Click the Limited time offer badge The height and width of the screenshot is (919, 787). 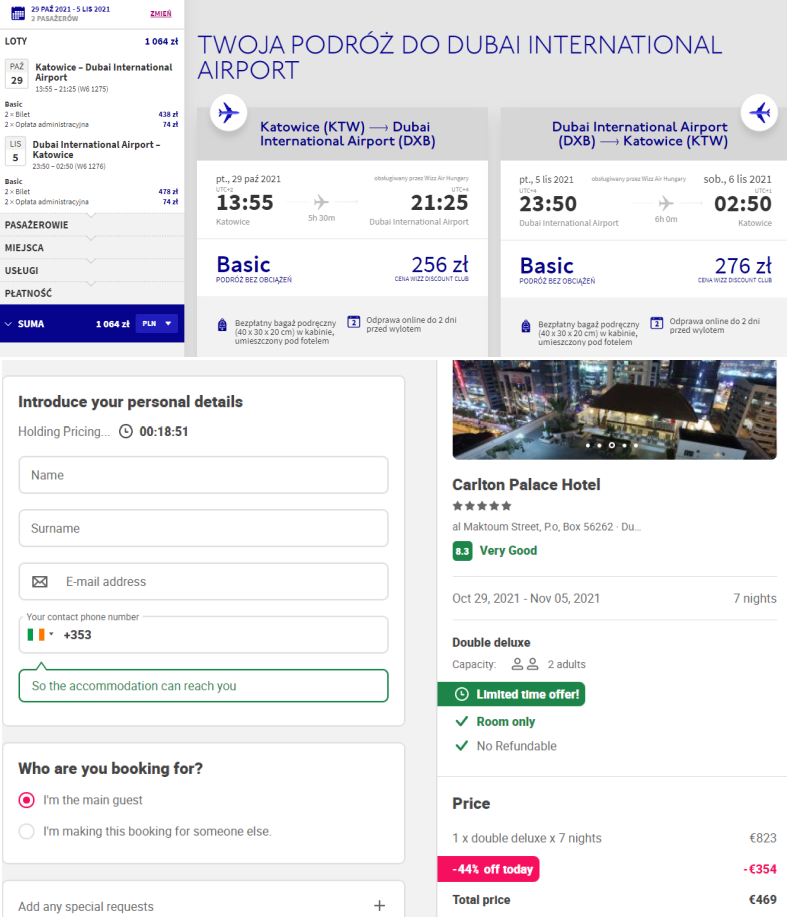(511, 694)
